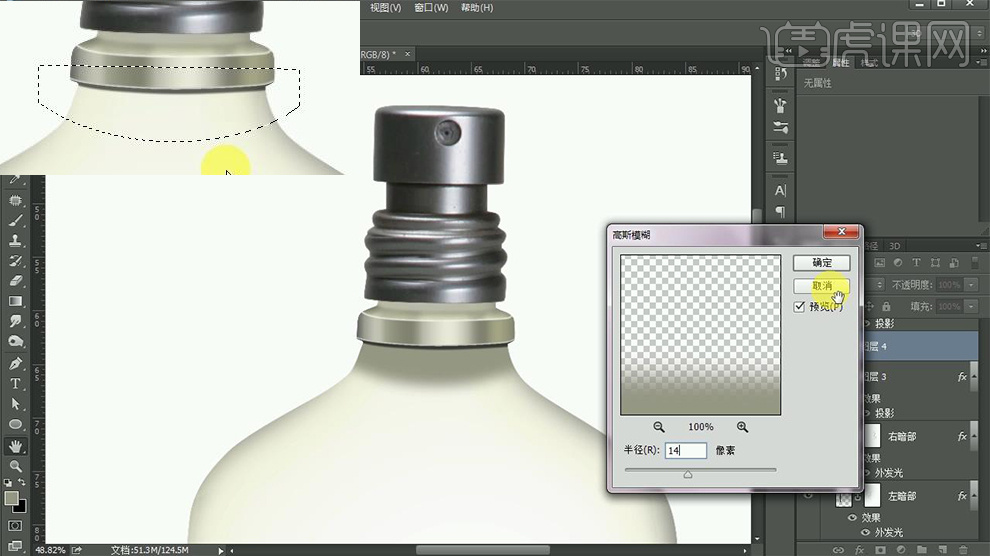990x556 pixels.
Task: Filter layers by pixel type
Action: click(880, 263)
